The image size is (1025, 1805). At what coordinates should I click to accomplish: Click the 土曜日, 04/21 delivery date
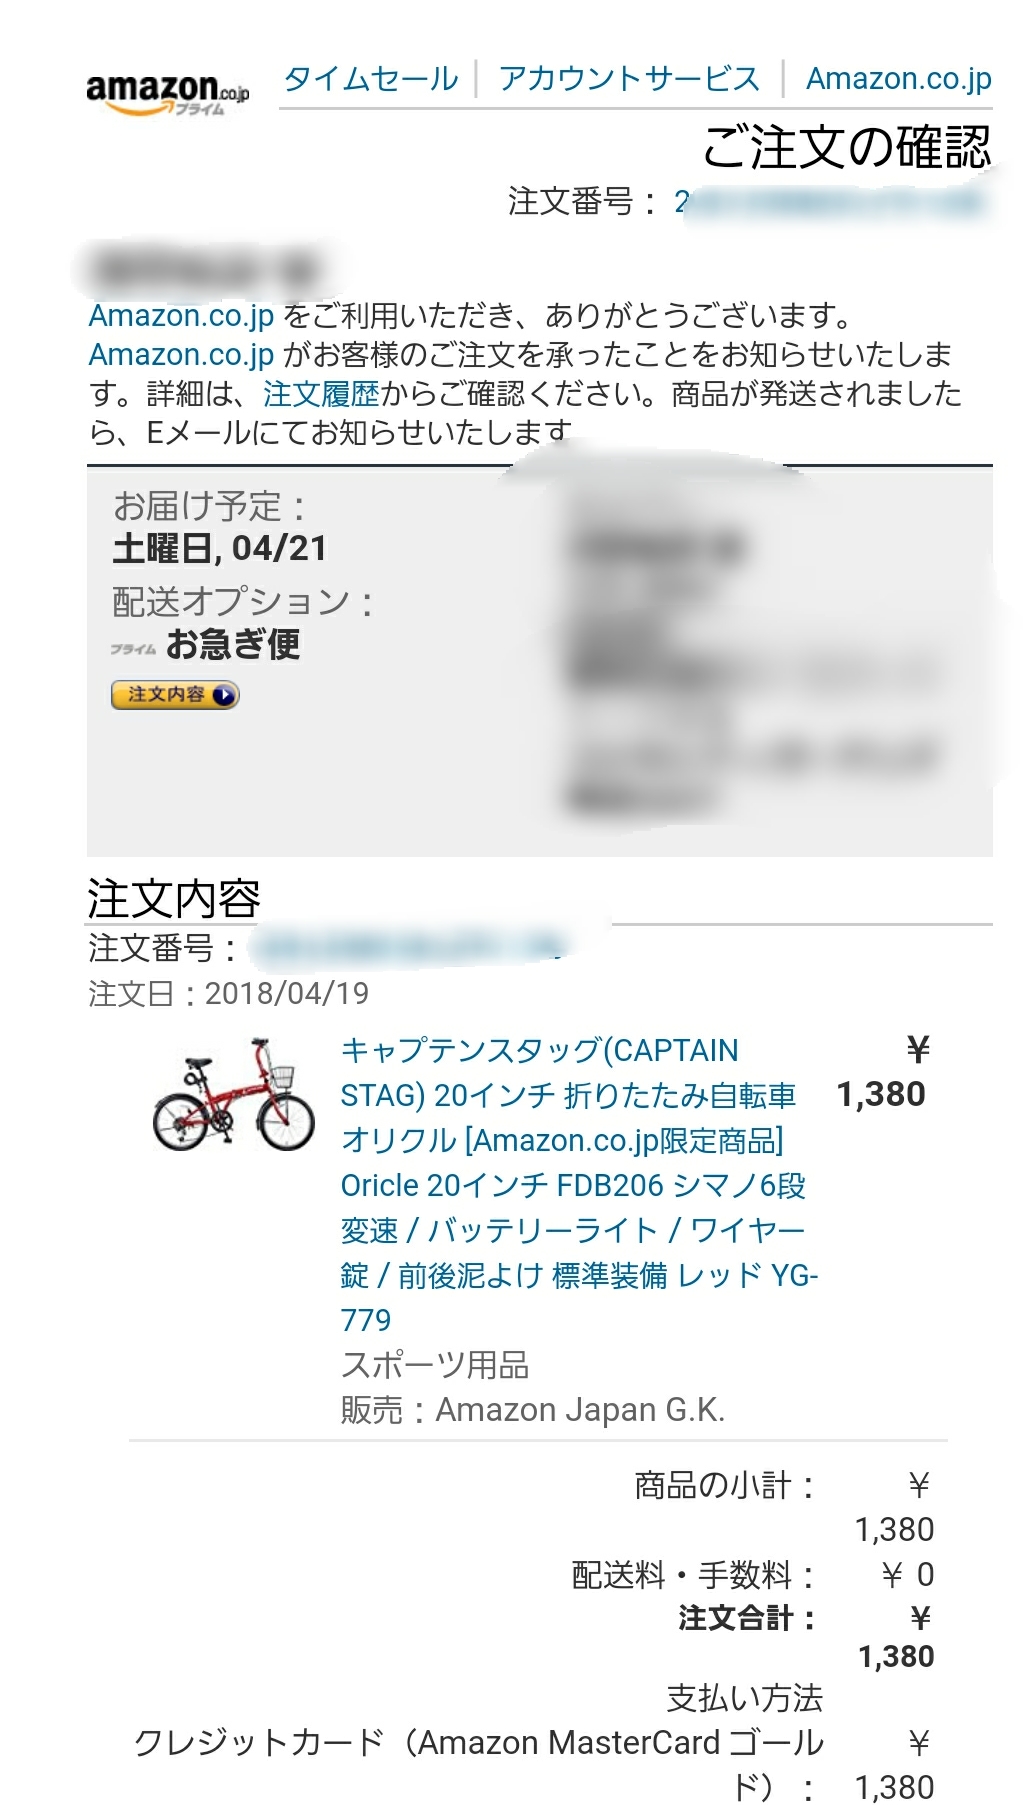(220, 548)
